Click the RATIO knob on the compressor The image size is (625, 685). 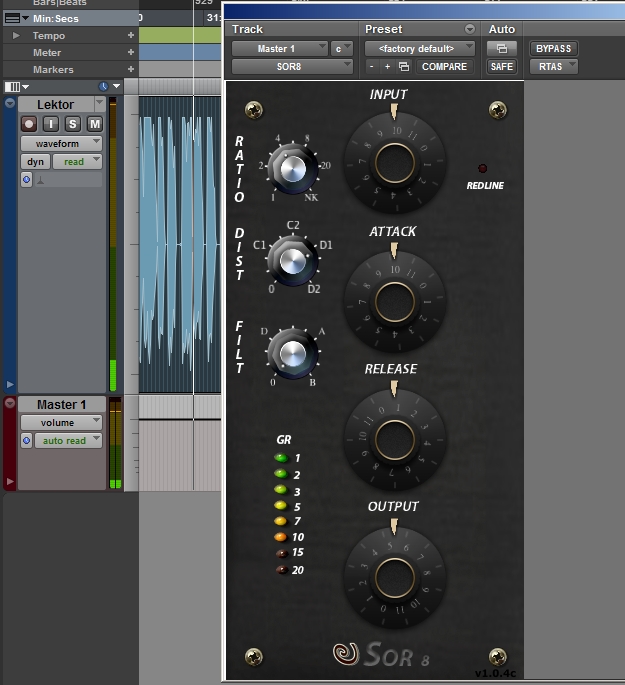[292, 169]
